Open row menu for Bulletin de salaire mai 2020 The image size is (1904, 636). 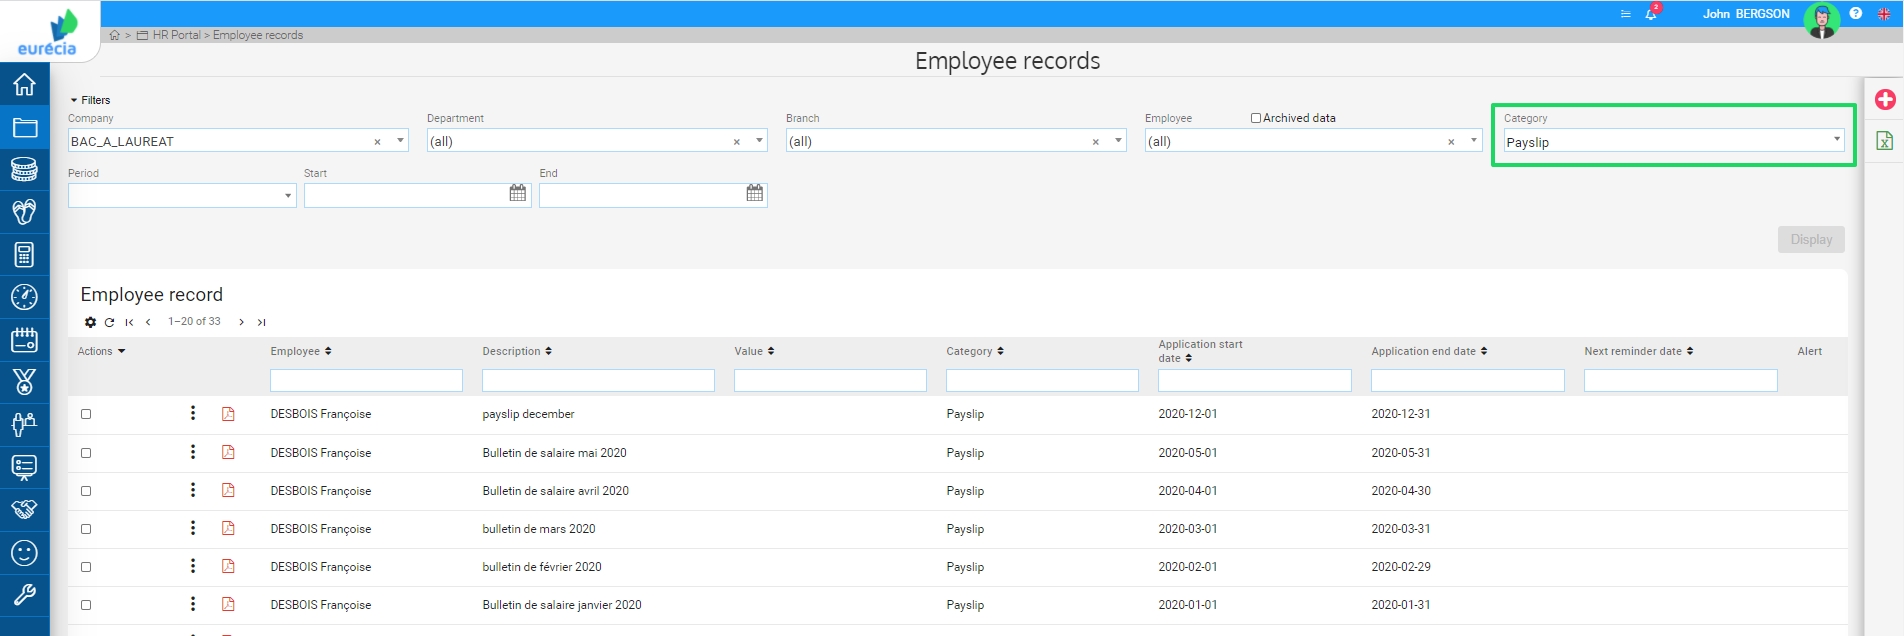tap(193, 452)
